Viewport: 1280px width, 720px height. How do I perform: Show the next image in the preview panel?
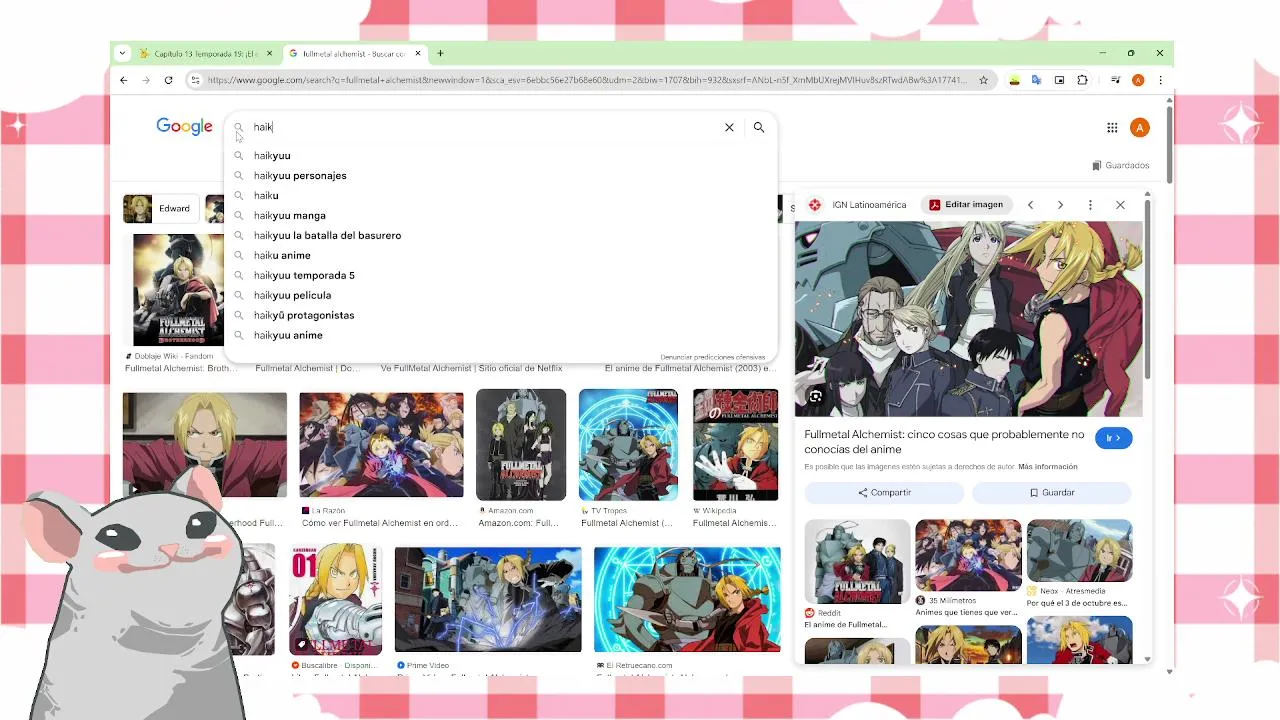coord(1060,205)
